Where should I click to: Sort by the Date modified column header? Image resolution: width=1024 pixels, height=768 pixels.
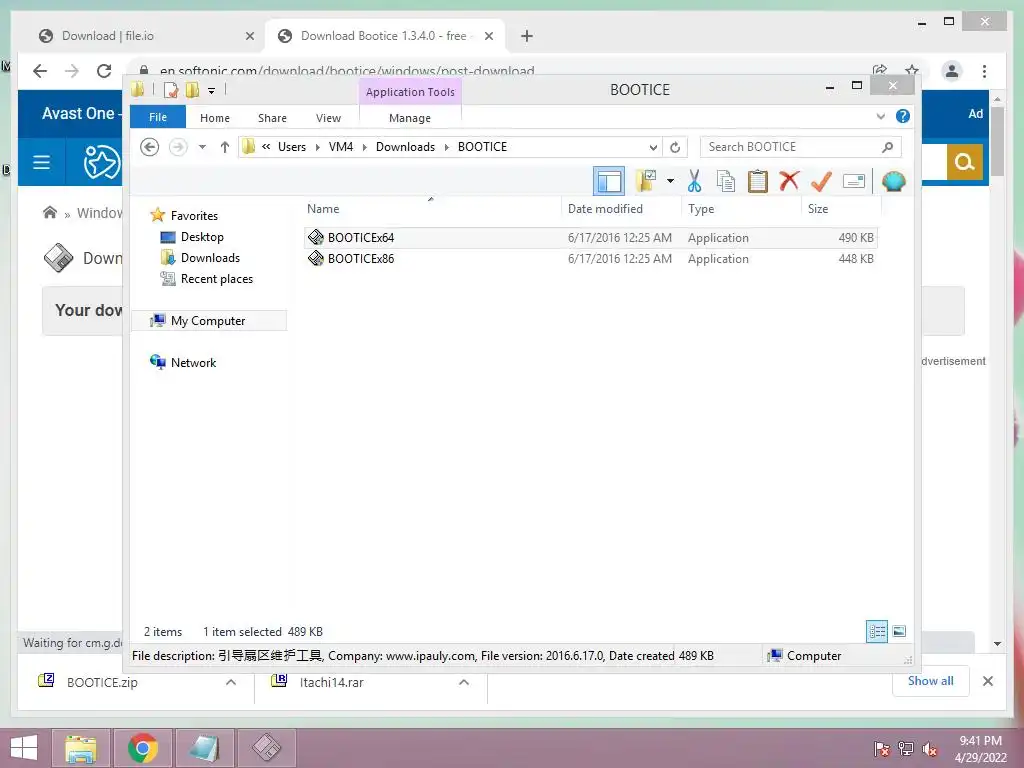(x=620, y=209)
